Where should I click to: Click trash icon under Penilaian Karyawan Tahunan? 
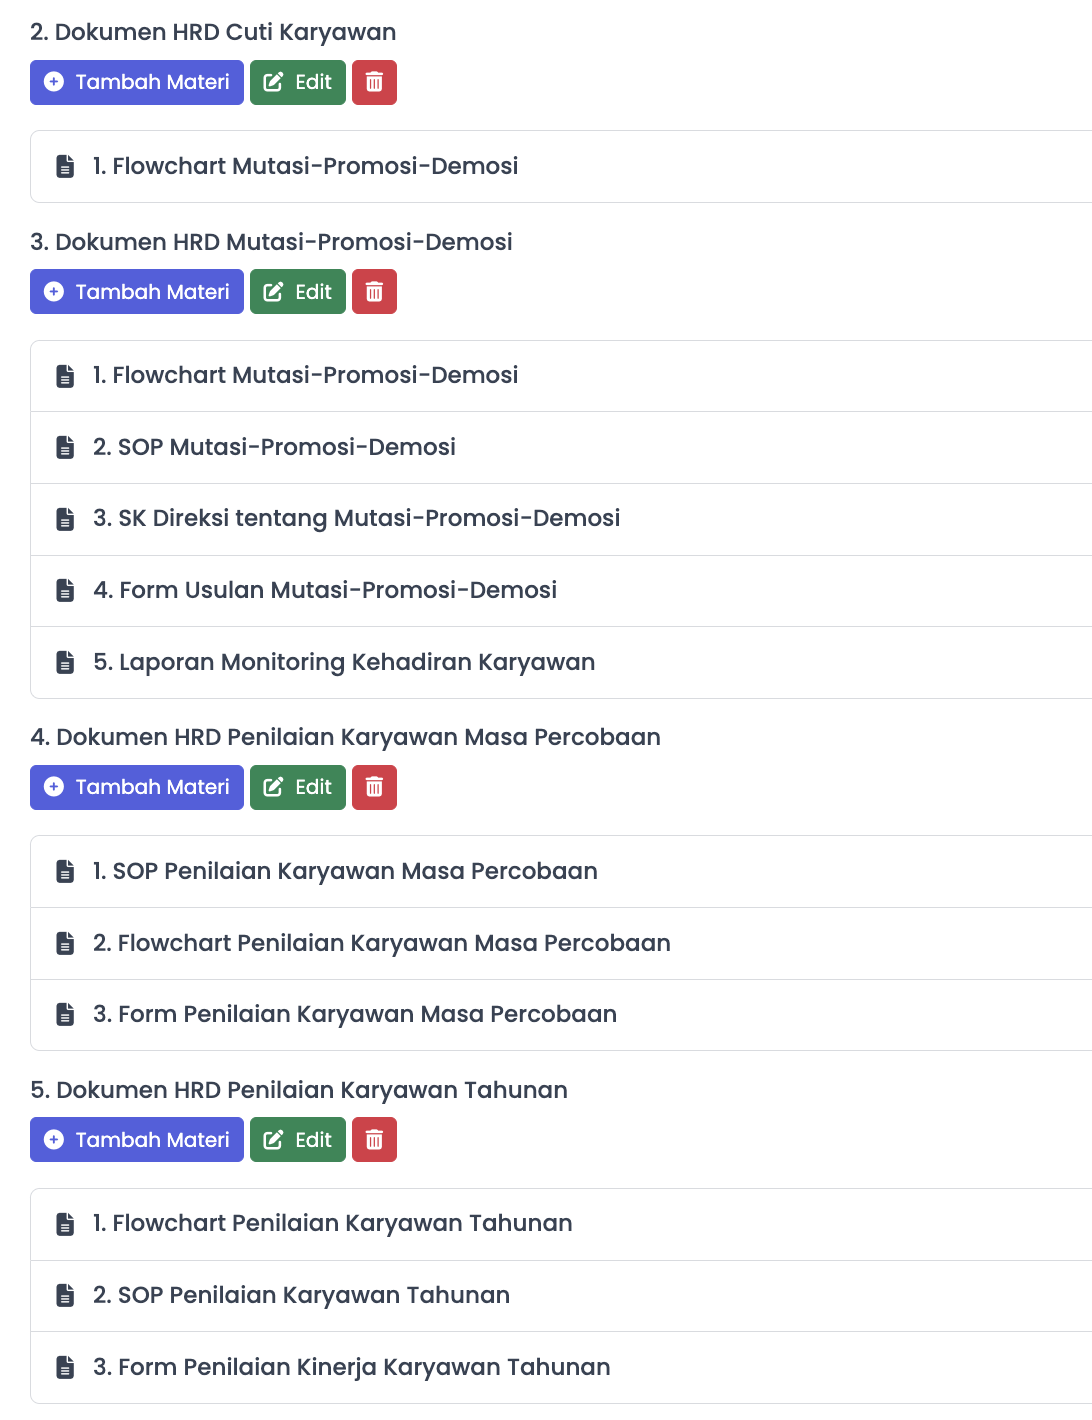[374, 1140]
